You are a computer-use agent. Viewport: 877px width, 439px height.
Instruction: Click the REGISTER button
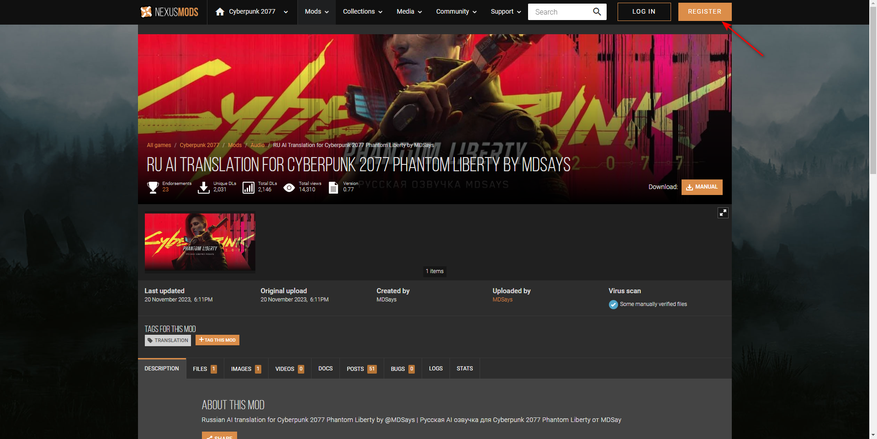tap(705, 12)
